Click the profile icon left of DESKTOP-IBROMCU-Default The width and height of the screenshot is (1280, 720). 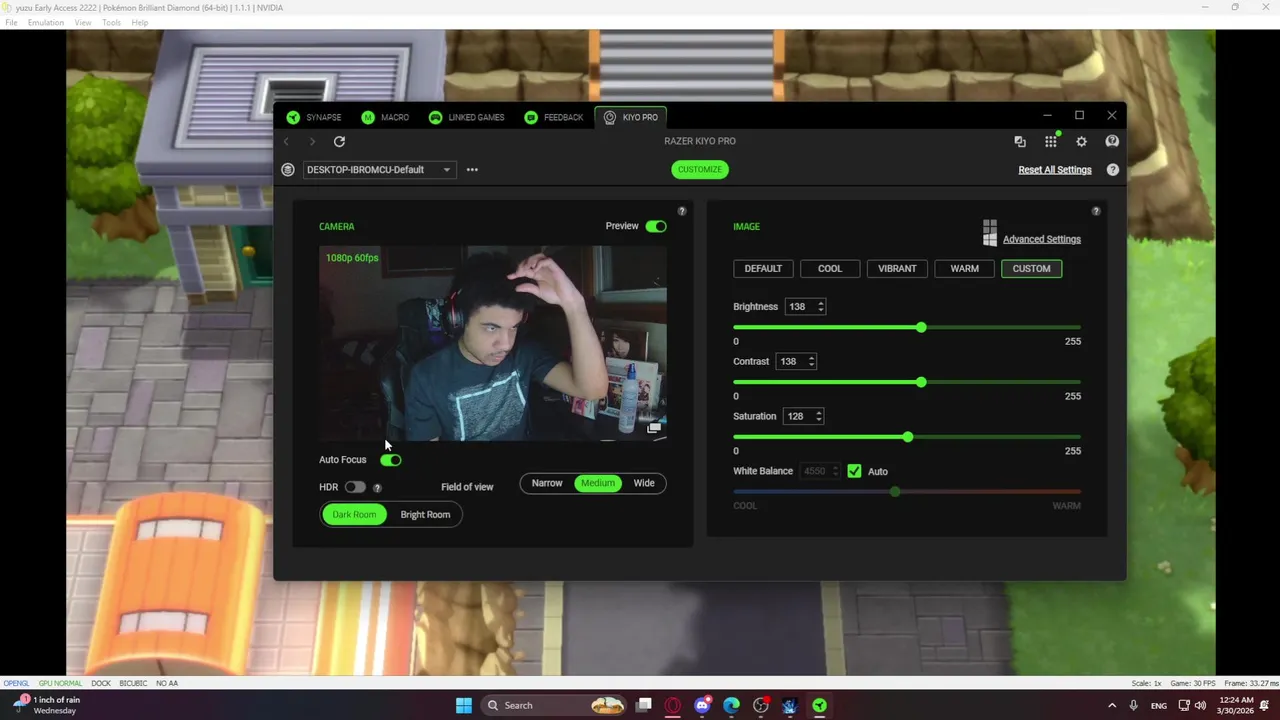point(288,170)
